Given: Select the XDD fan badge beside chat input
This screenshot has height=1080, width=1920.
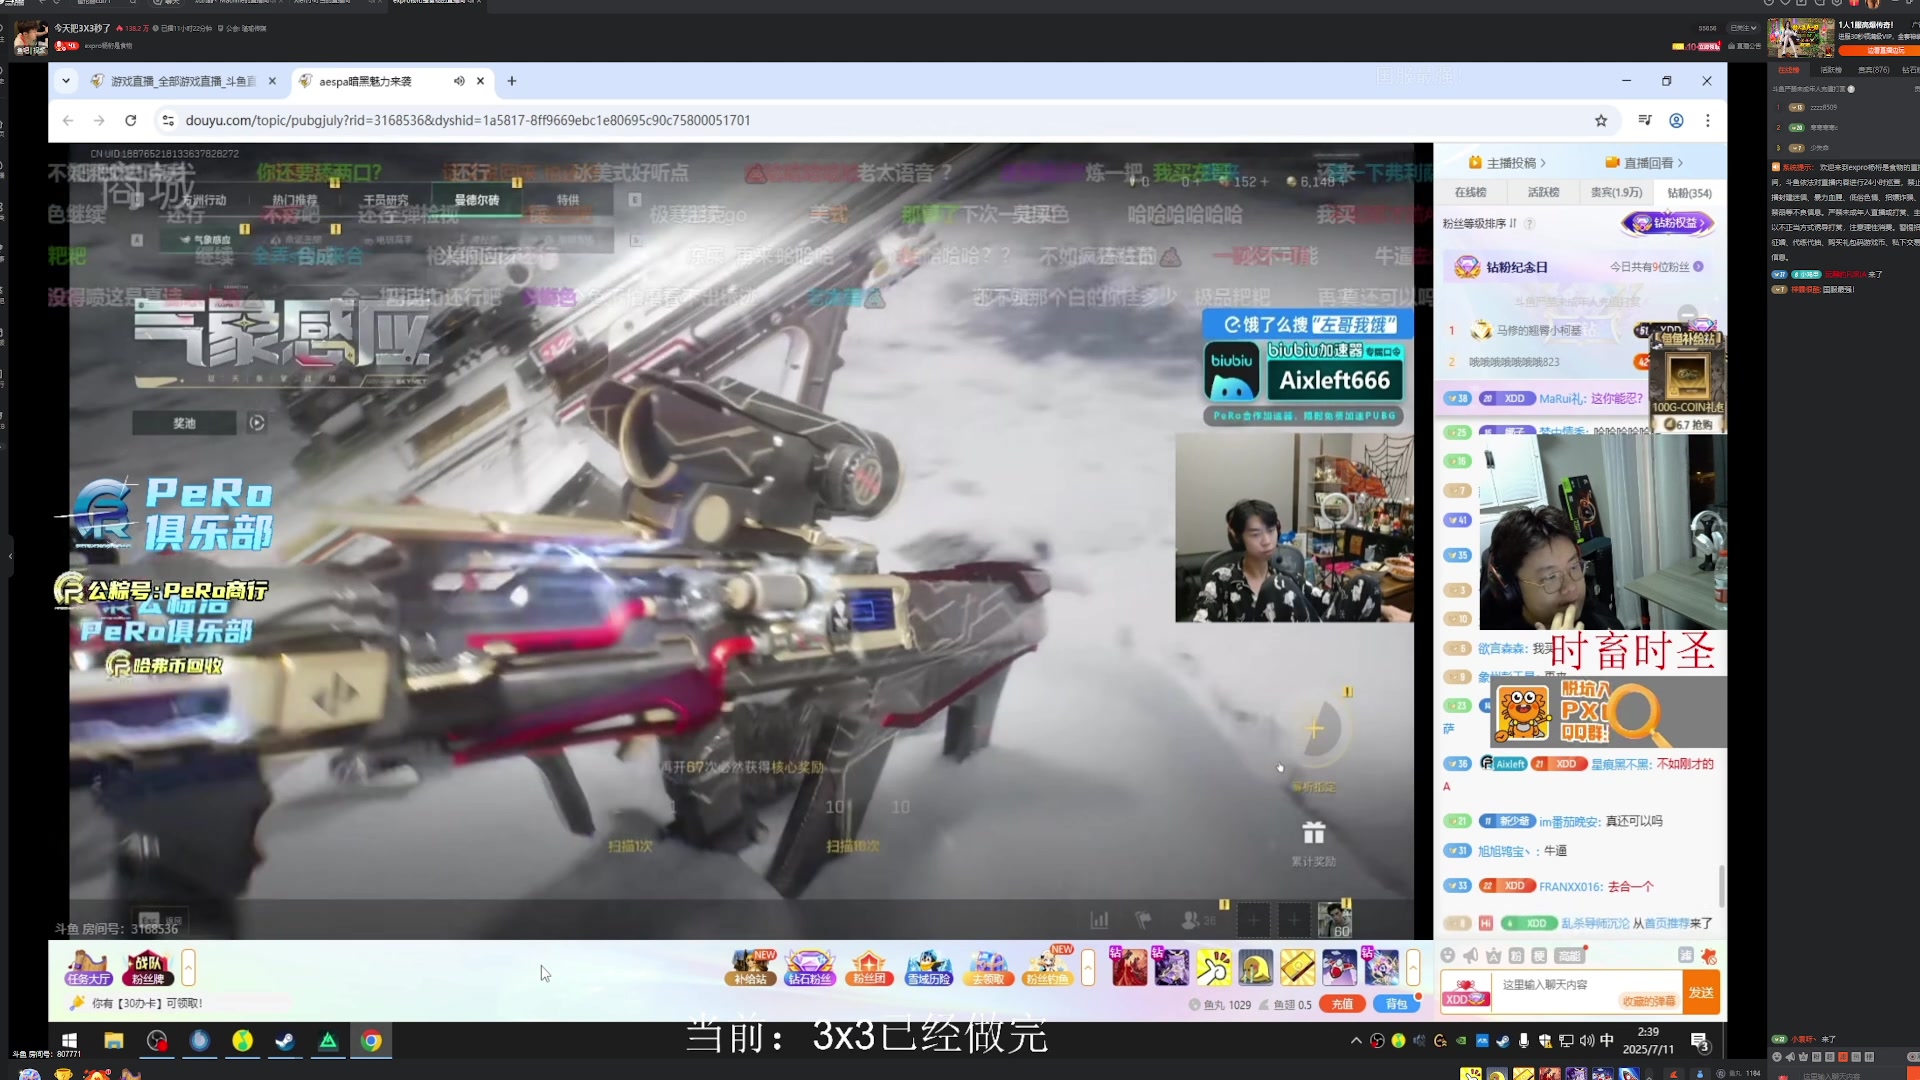Looking at the screenshot, I should tap(1464, 992).
